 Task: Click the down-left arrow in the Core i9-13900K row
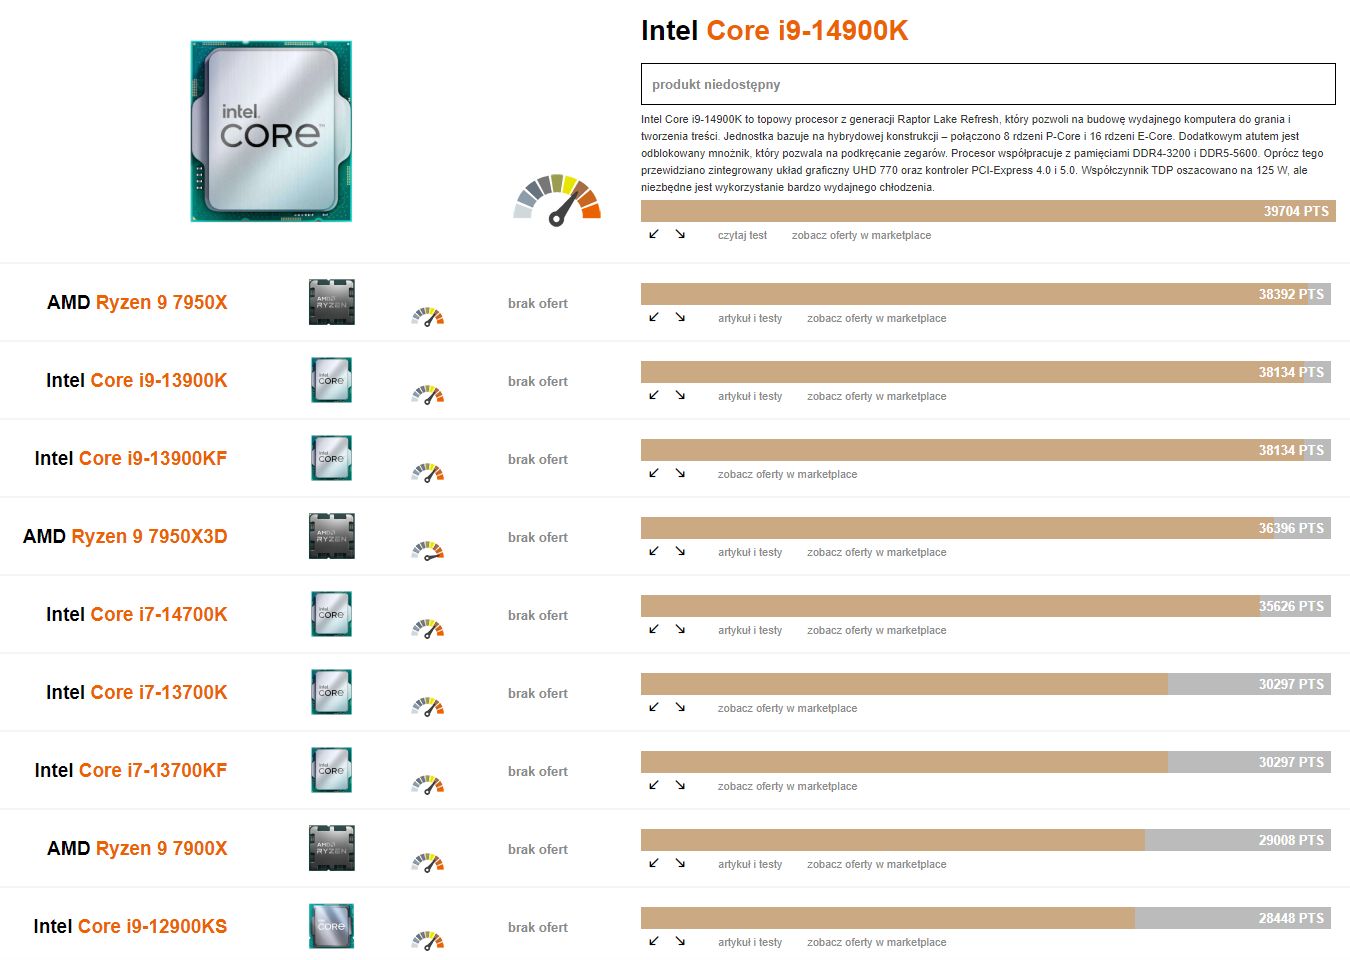(654, 395)
